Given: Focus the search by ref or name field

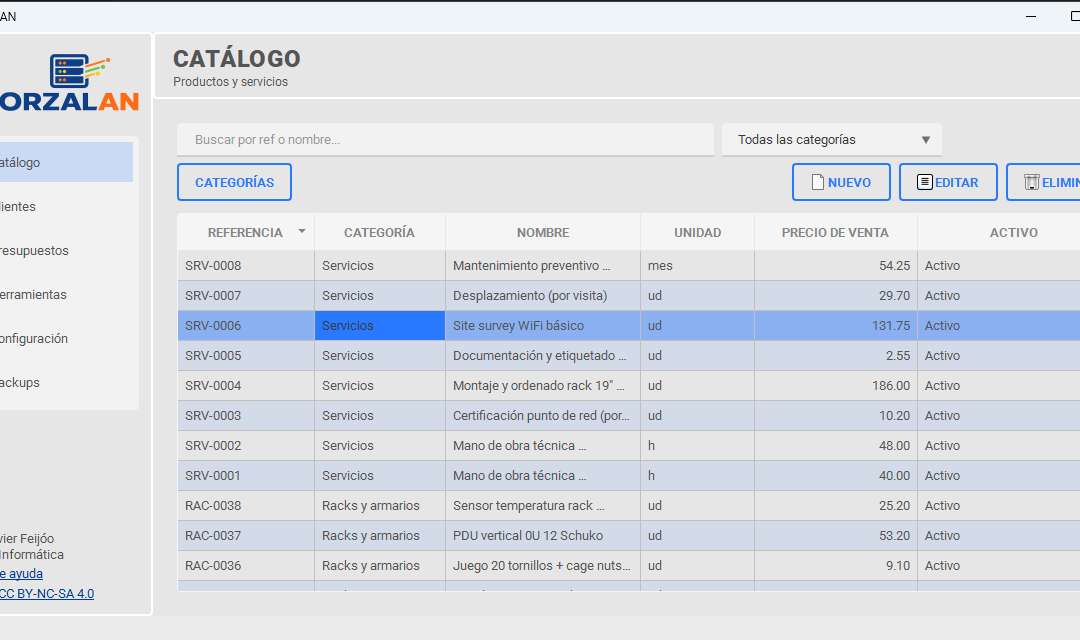Looking at the screenshot, I should pyautogui.click(x=445, y=140).
